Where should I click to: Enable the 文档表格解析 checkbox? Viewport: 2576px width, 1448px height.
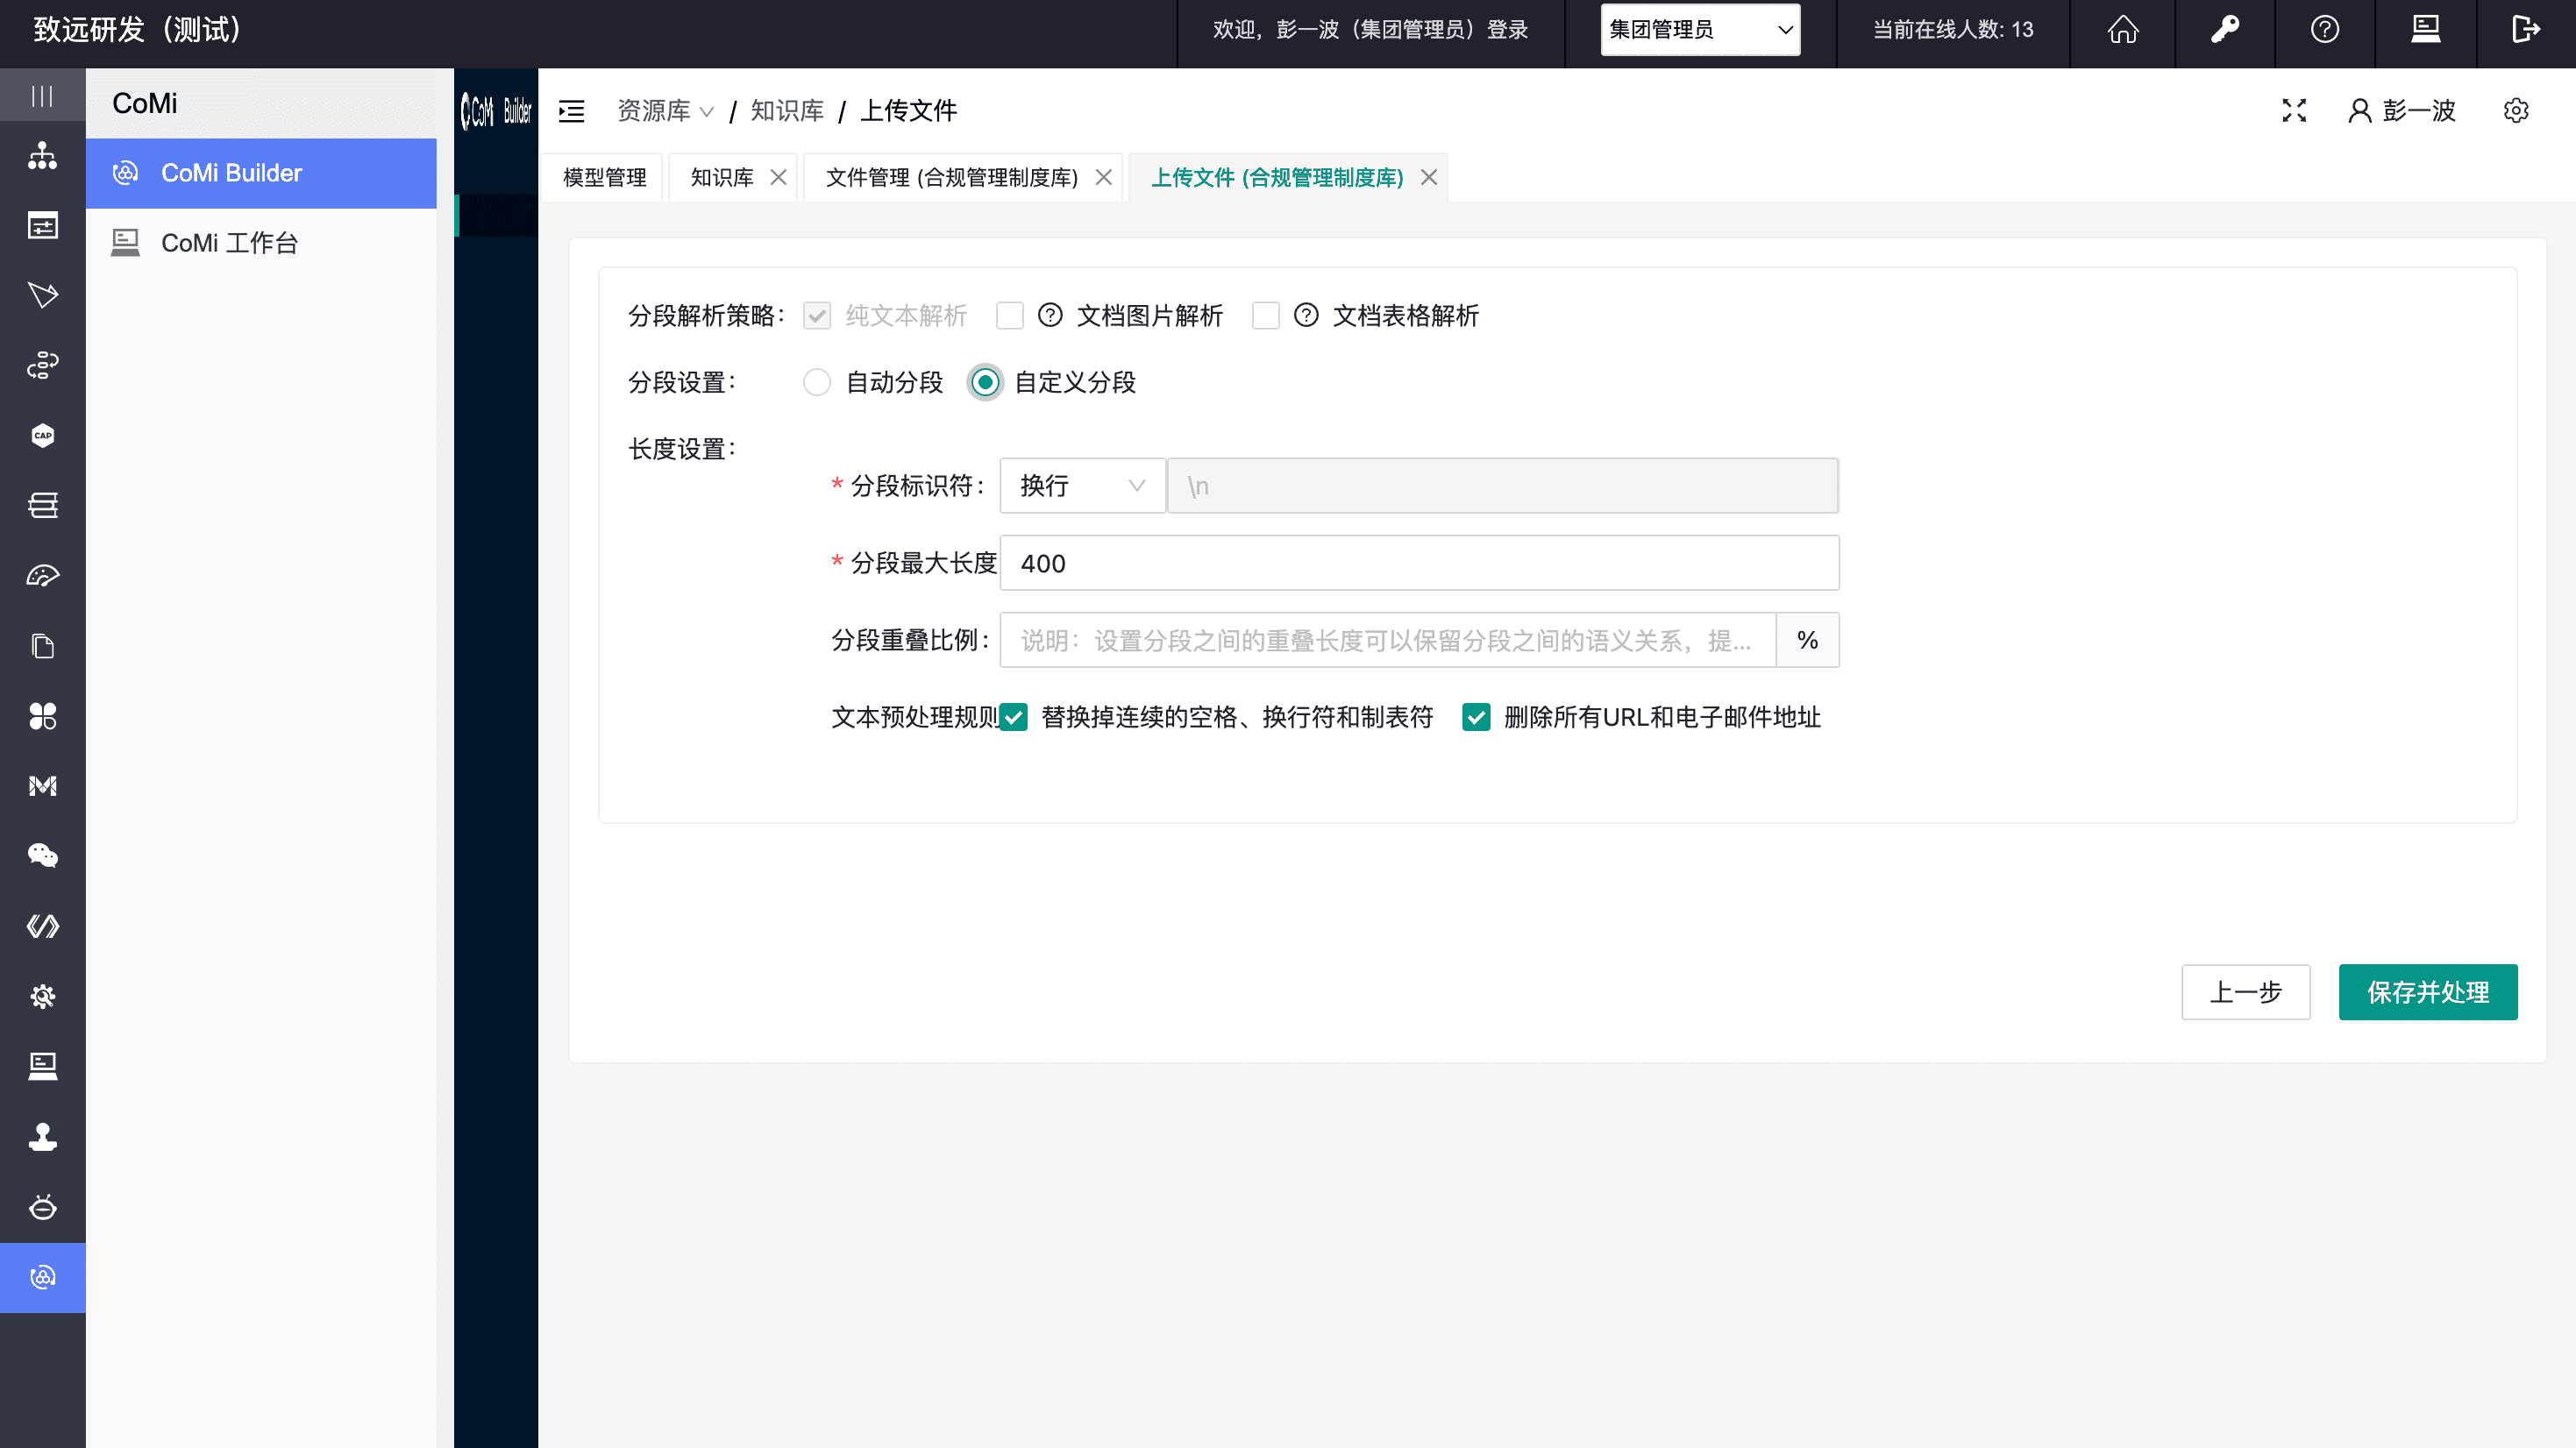pyautogui.click(x=1266, y=316)
